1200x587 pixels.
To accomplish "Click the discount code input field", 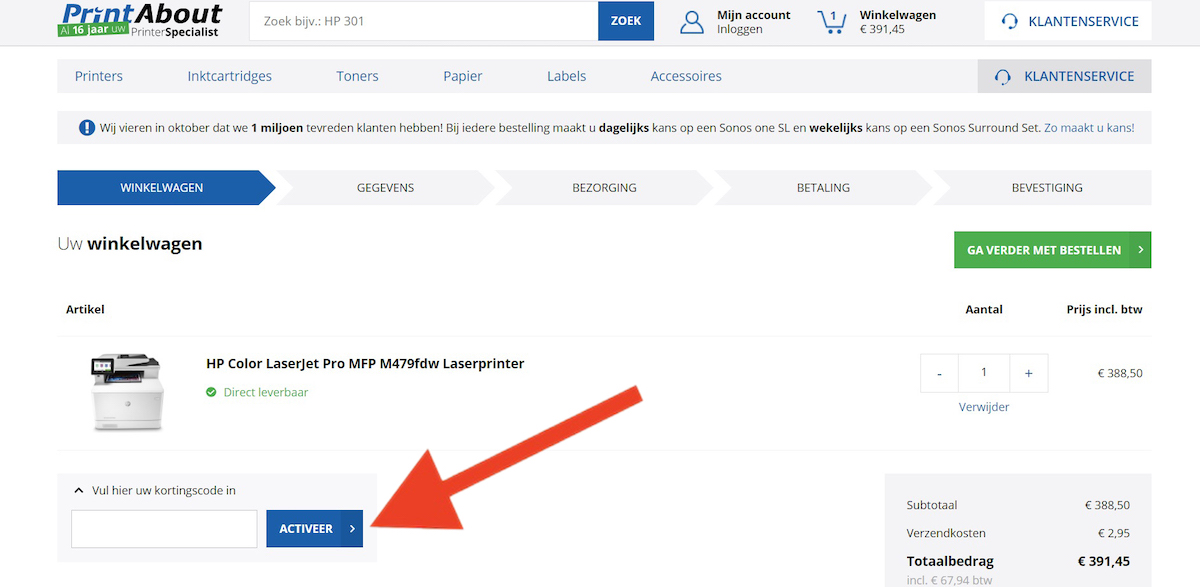I will click(x=164, y=529).
